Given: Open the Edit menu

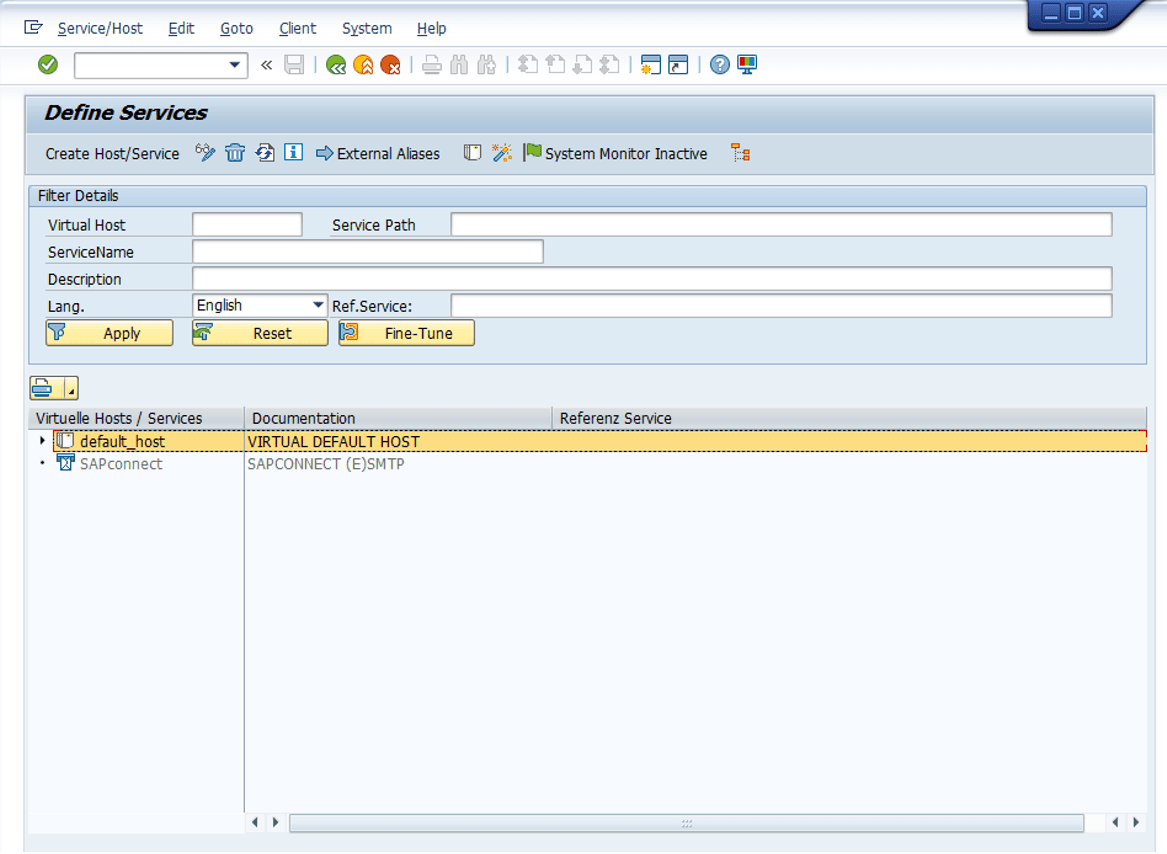Looking at the screenshot, I should coord(181,28).
